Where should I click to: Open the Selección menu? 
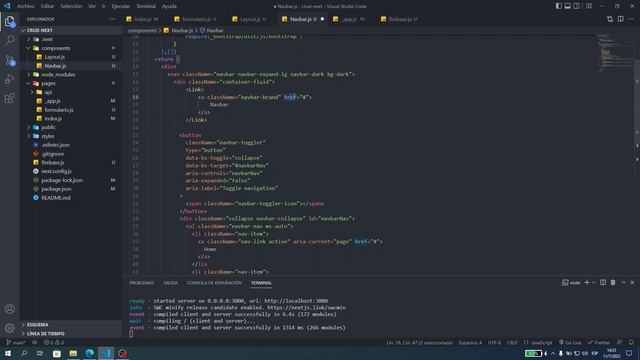[x=71, y=6]
